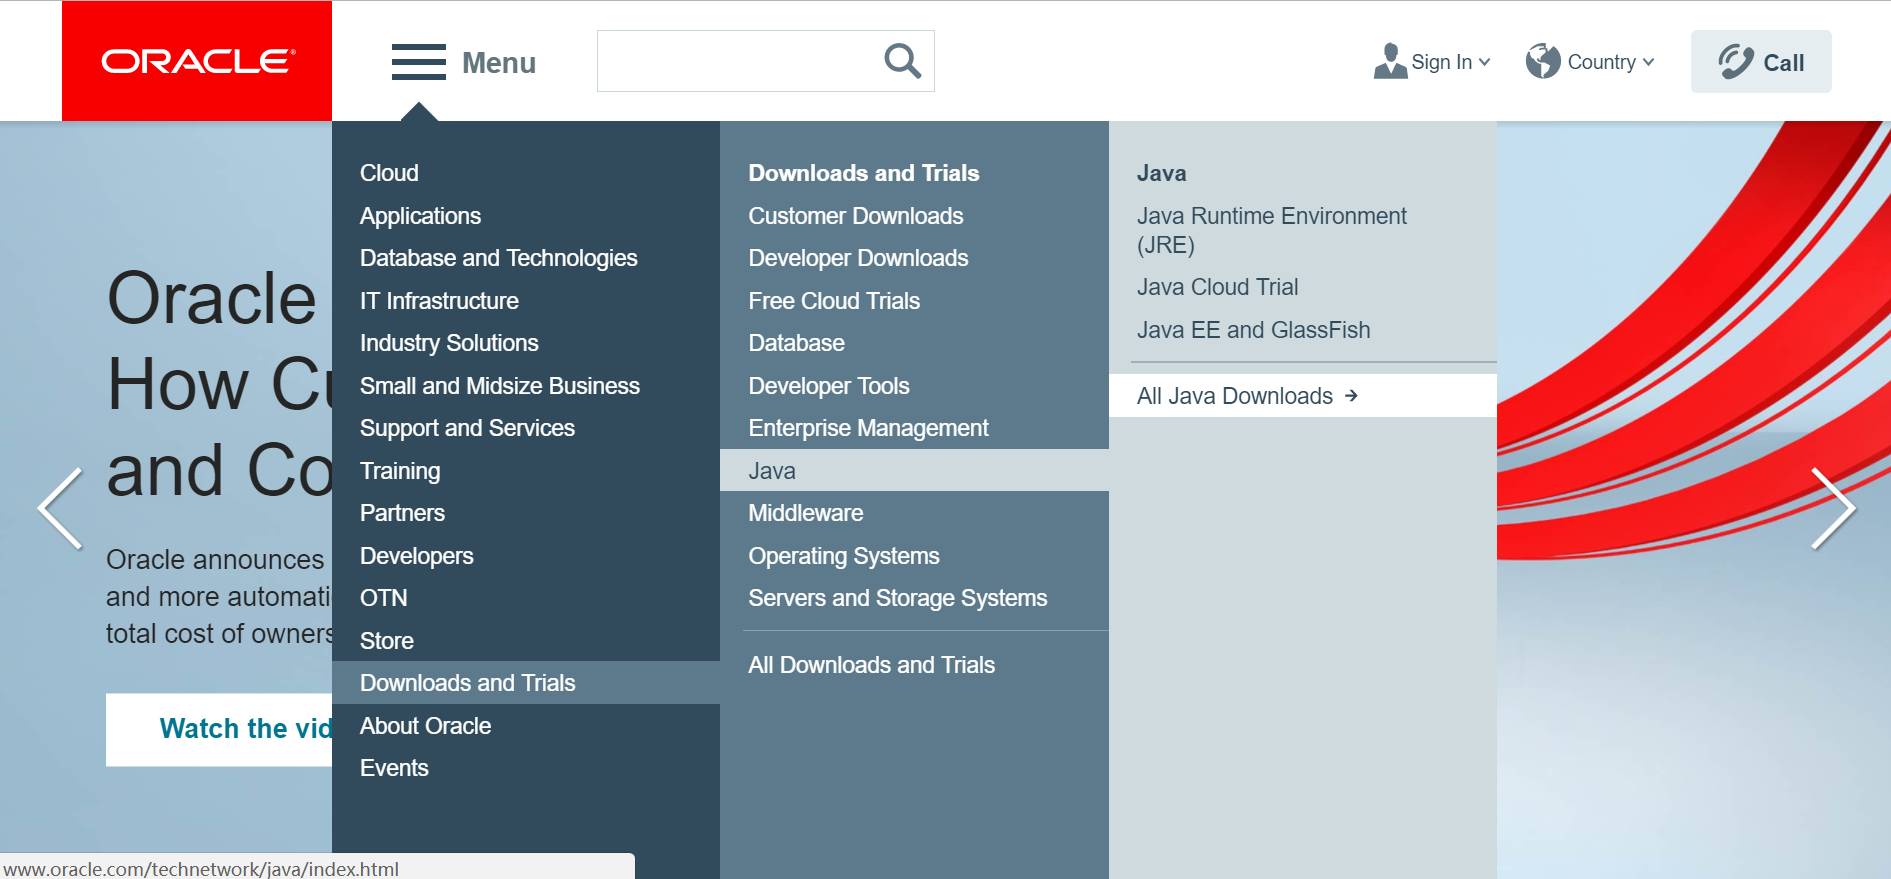
Task: Open Training menu item
Action: coord(400,471)
